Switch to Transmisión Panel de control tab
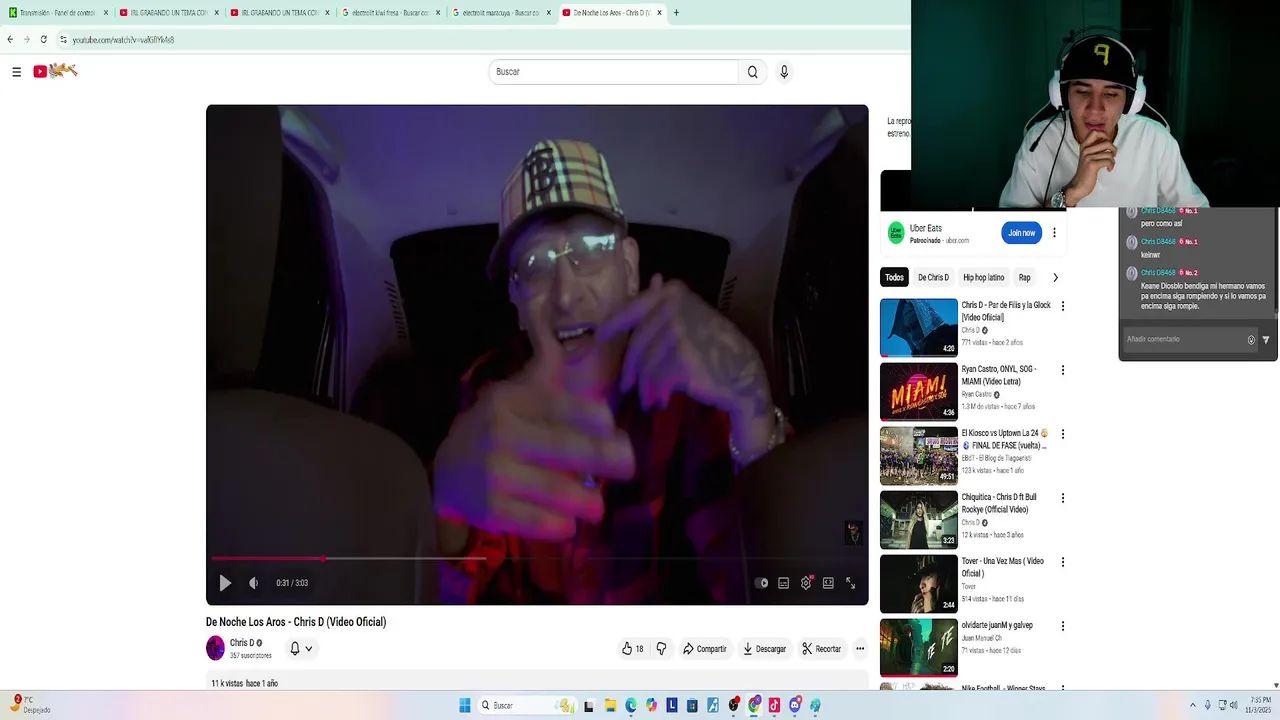Image resolution: width=1280 pixels, height=720 pixels. (x=58, y=13)
